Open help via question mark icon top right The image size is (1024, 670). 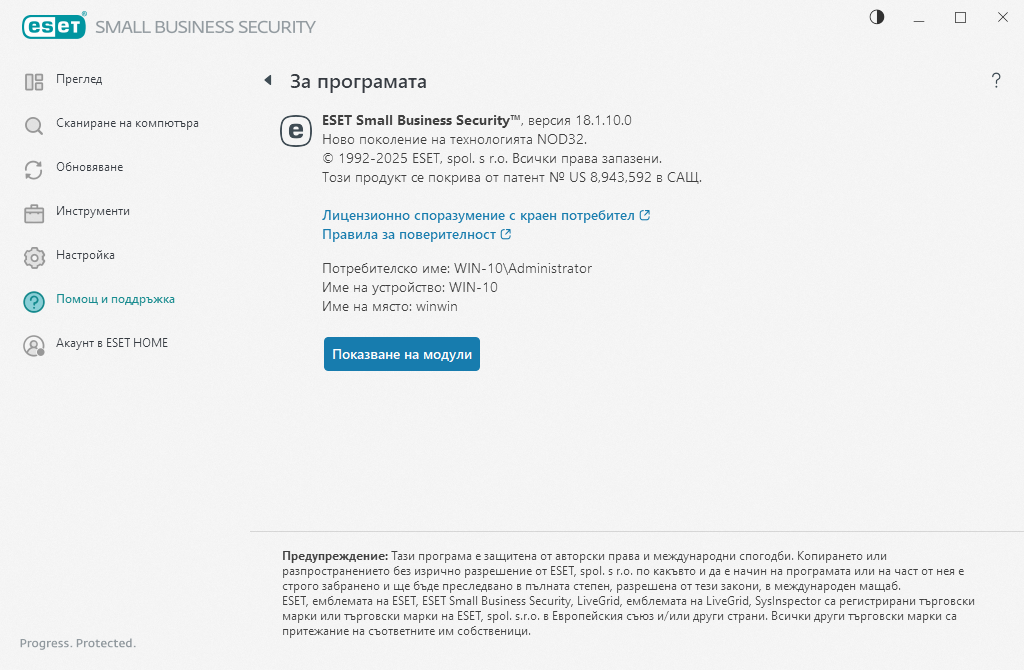click(996, 81)
